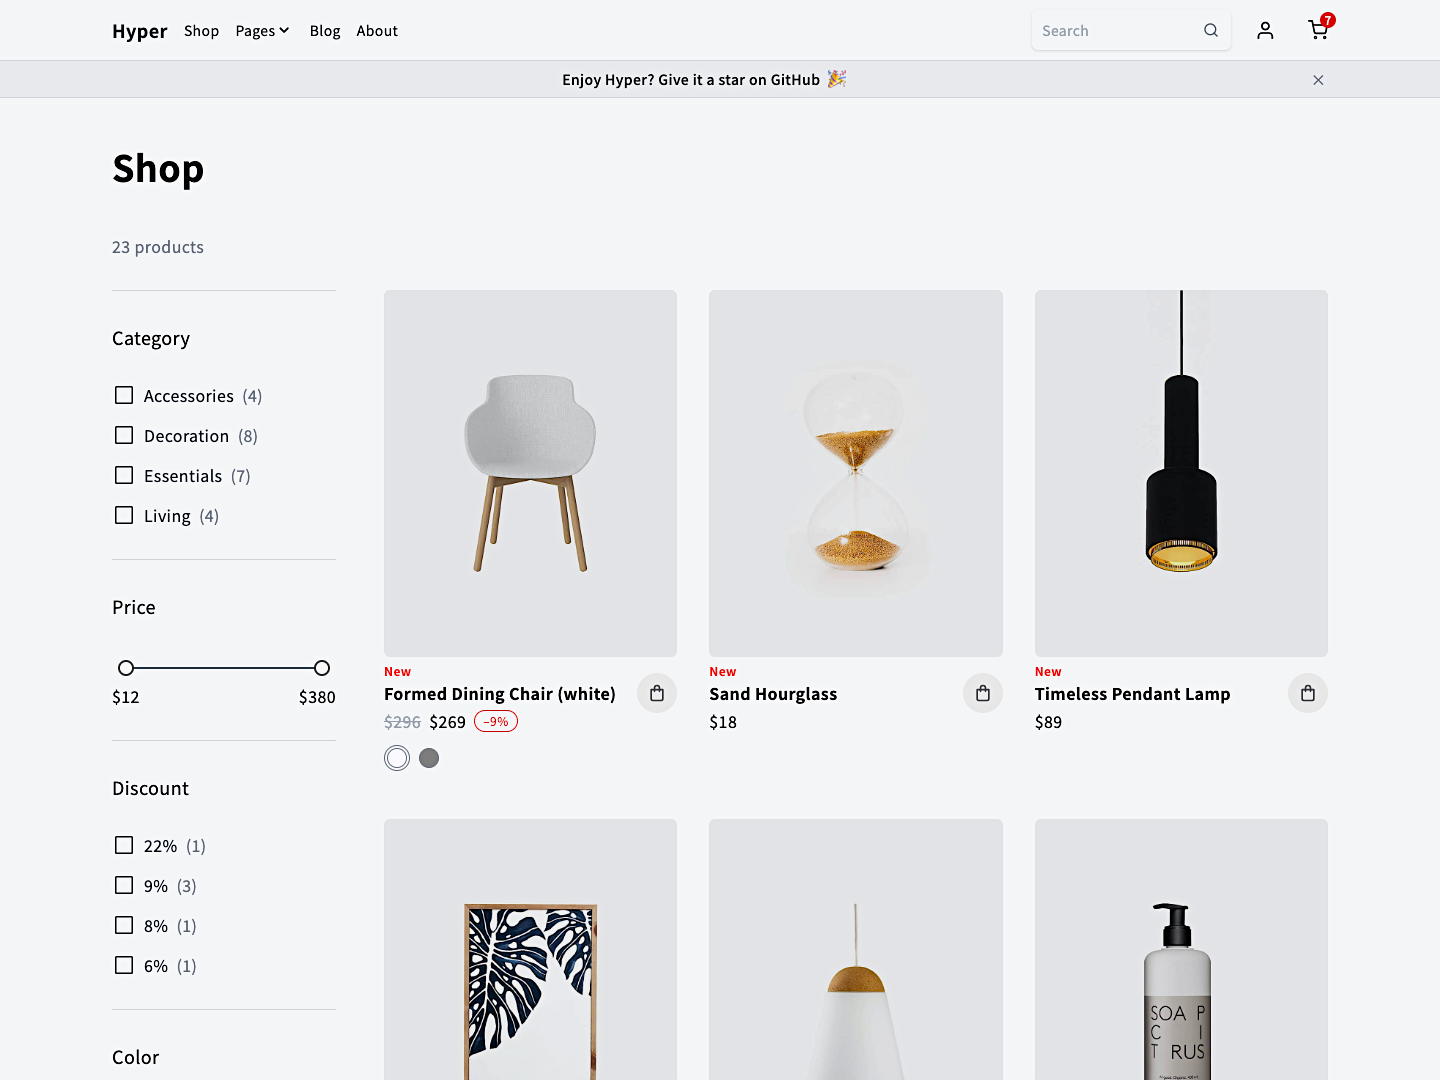Add Sand Hourglass to bag
Image resolution: width=1440 pixels, height=1080 pixels.
click(x=983, y=693)
